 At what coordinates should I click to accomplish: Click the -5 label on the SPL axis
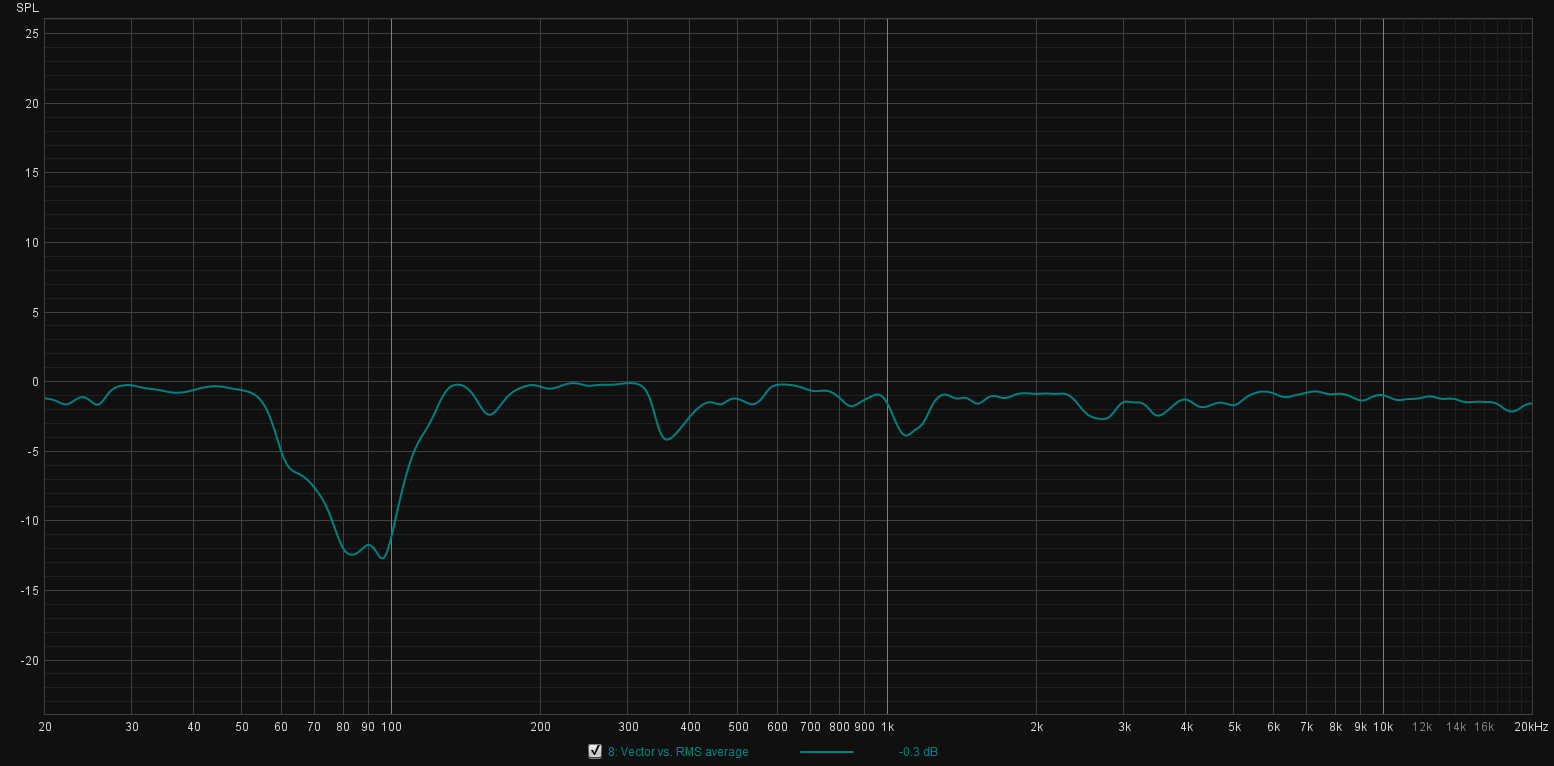pos(33,451)
